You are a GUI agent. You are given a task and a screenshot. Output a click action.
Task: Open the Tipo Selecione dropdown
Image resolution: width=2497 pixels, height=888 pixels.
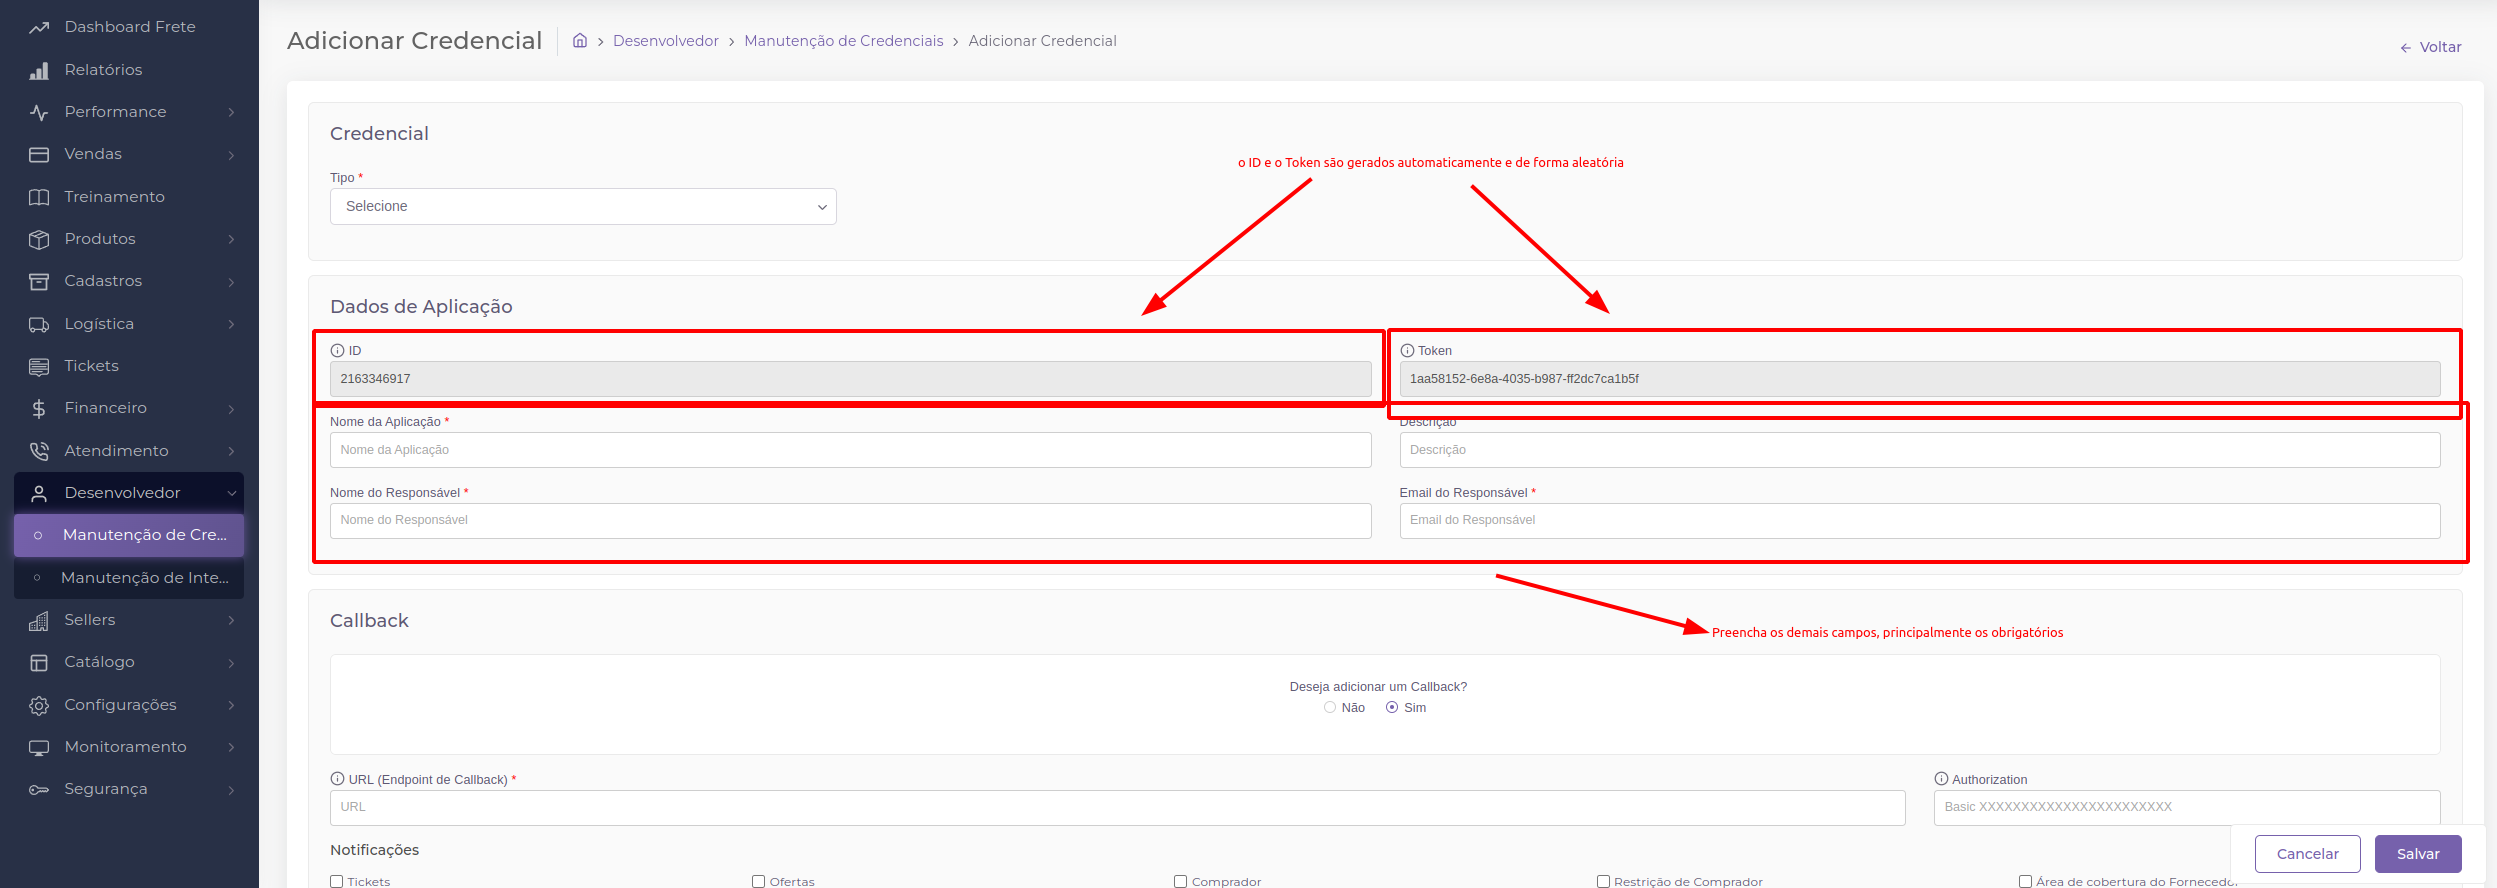(583, 207)
